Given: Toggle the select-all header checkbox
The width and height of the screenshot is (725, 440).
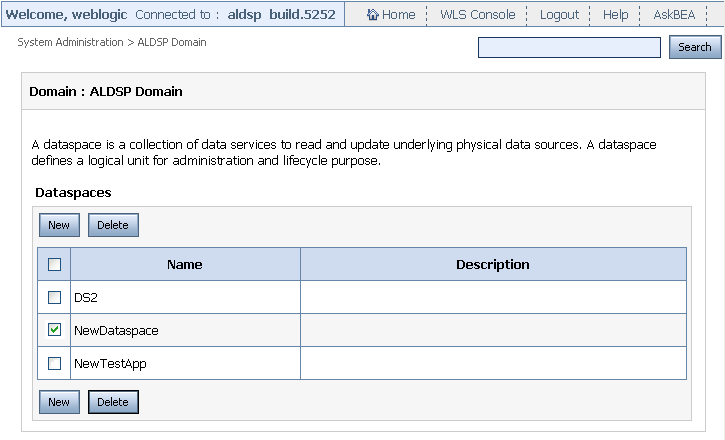Looking at the screenshot, I should click(x=54, y=265).
